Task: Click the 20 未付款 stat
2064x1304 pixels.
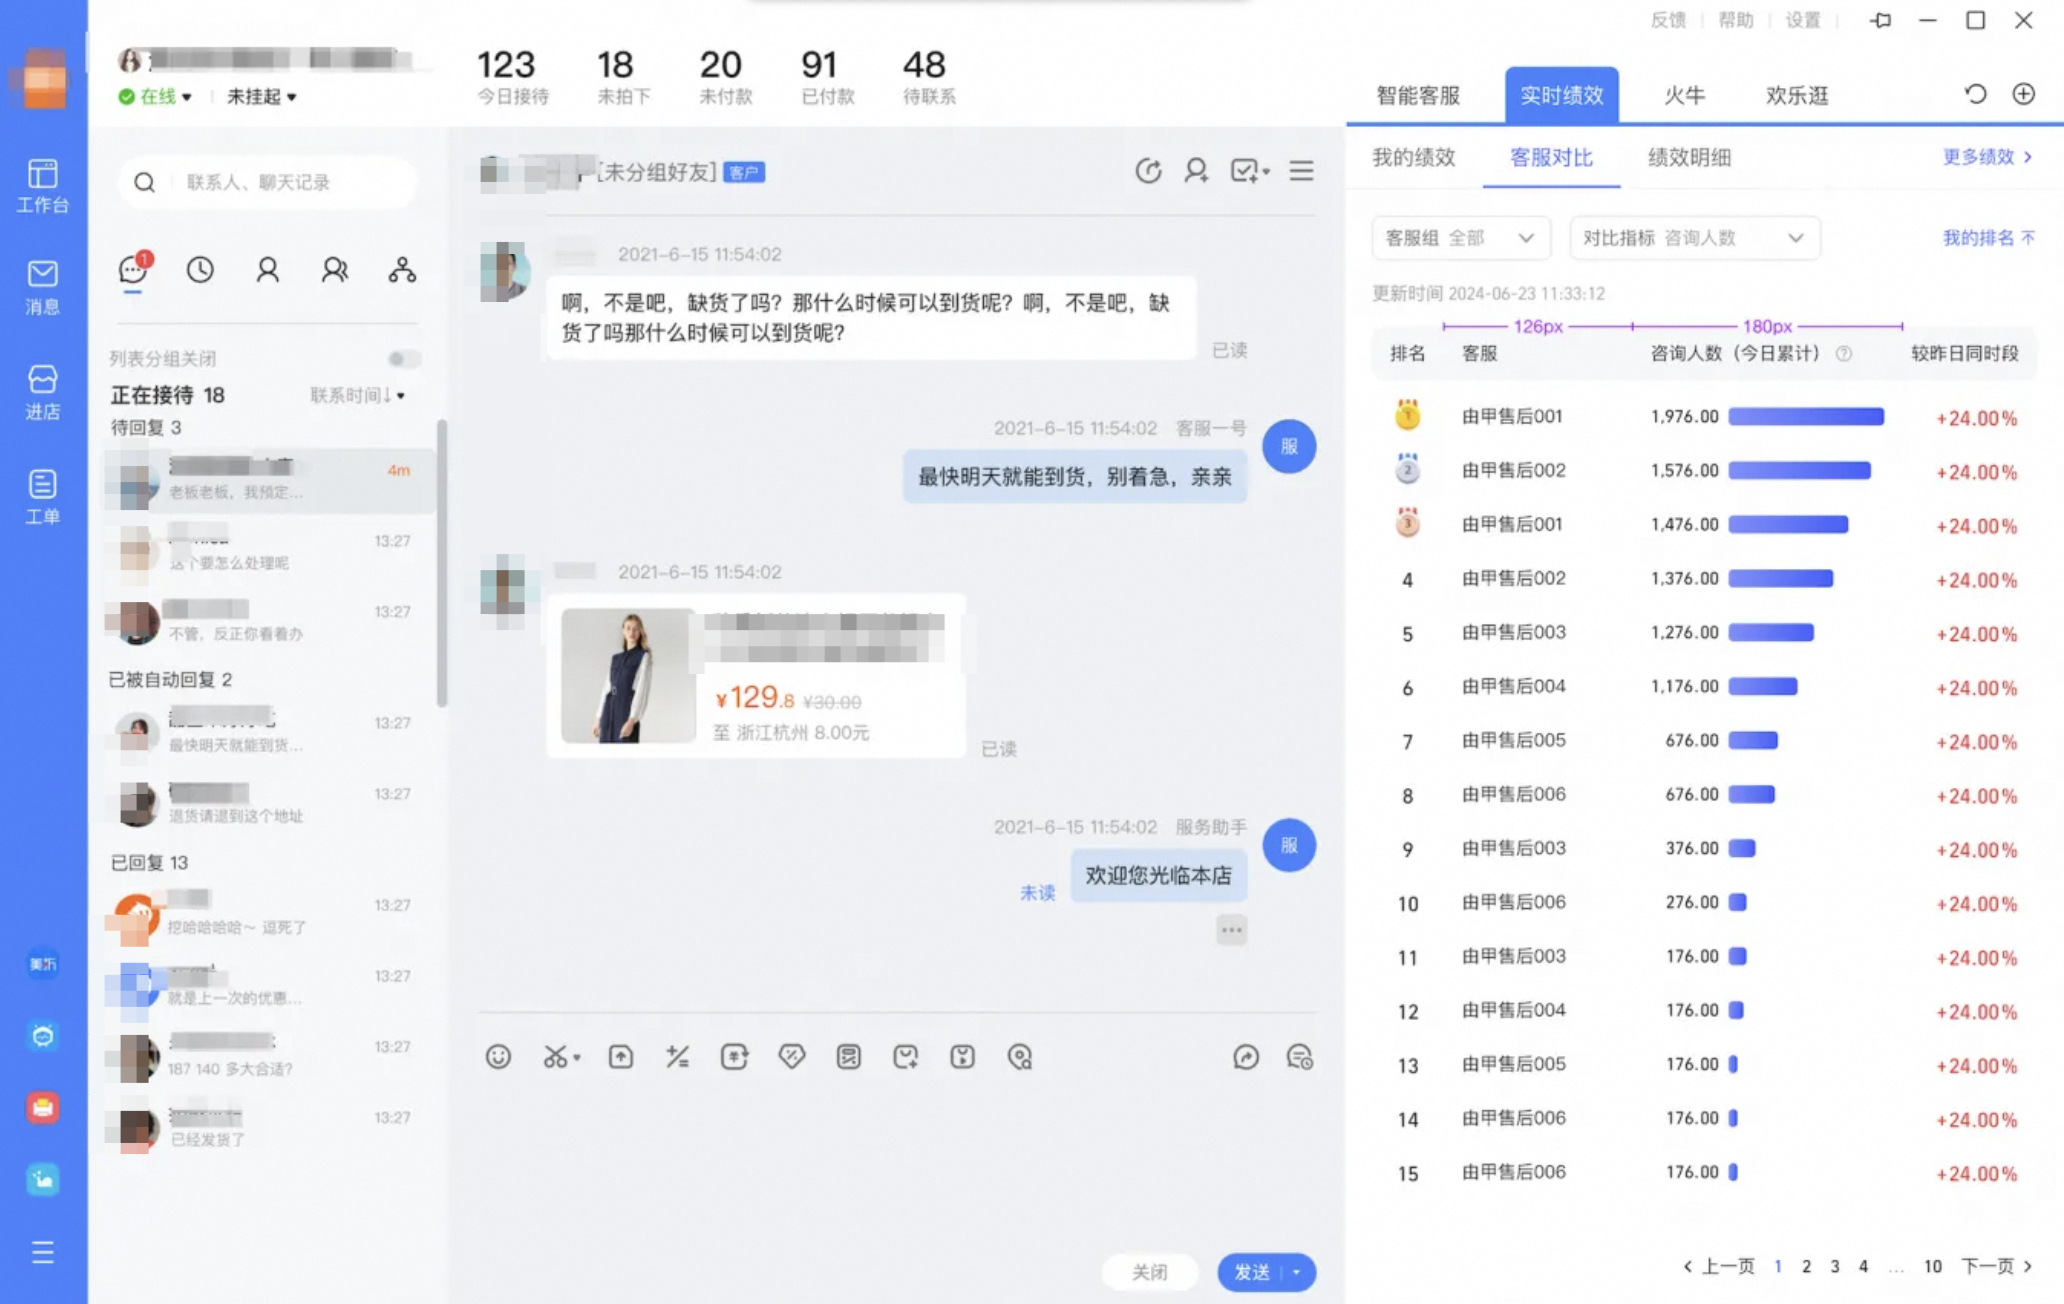Action: (x=724, y=76)
